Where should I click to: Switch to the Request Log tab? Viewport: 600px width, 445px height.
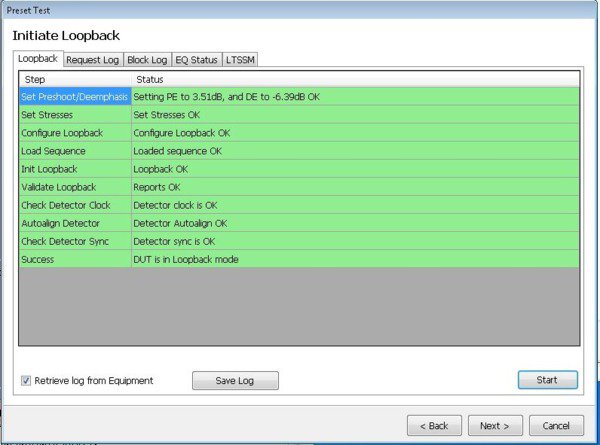(94, 60)
